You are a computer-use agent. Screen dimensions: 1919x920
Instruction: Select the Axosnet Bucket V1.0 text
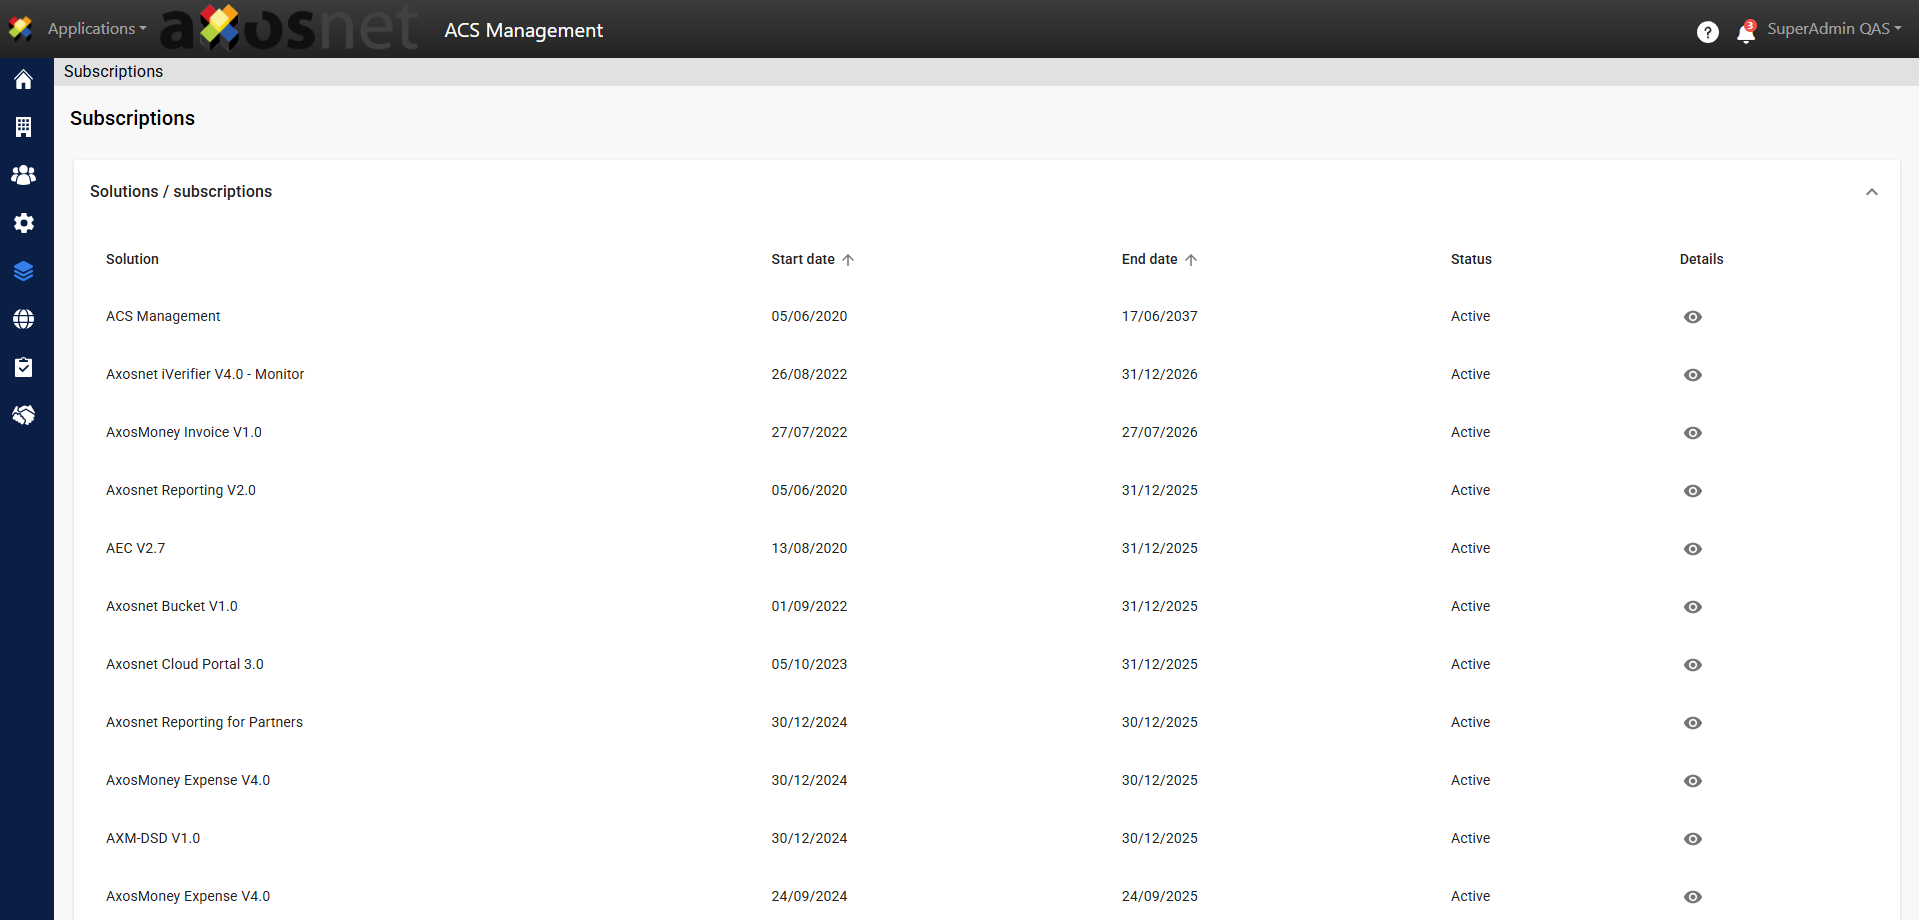coord(172,606)
